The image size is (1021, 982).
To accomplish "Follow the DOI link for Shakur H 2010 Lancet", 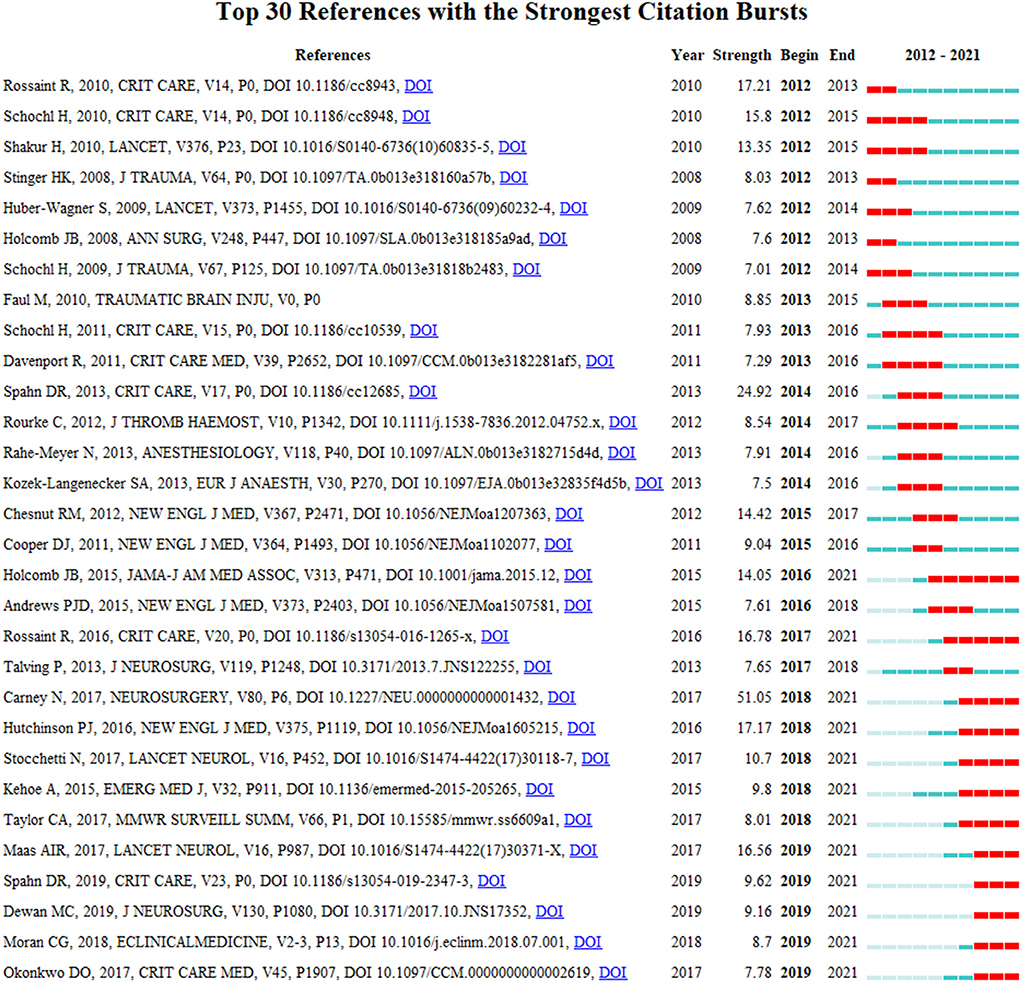I will tap(512, 147).
